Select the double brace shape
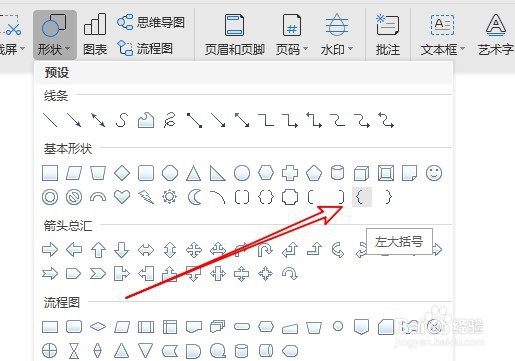Viewport: 515px width, 361px height. point(266,197)
